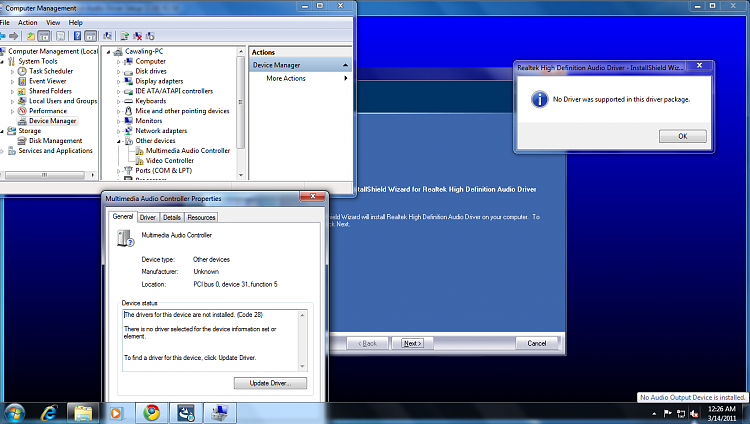The height and width of the screenshot is (424, 750).
Task: Switch to the Details tab
Action: coord(172,217)
